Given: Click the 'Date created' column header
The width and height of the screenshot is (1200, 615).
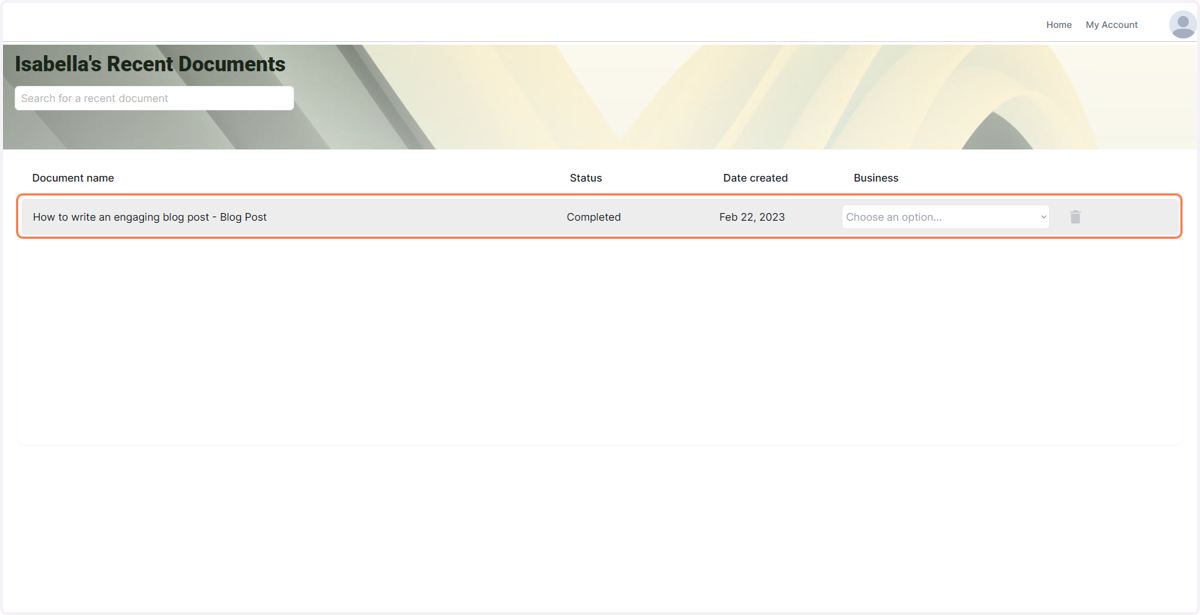Looking at the screenshot, I should click(755, 178).
